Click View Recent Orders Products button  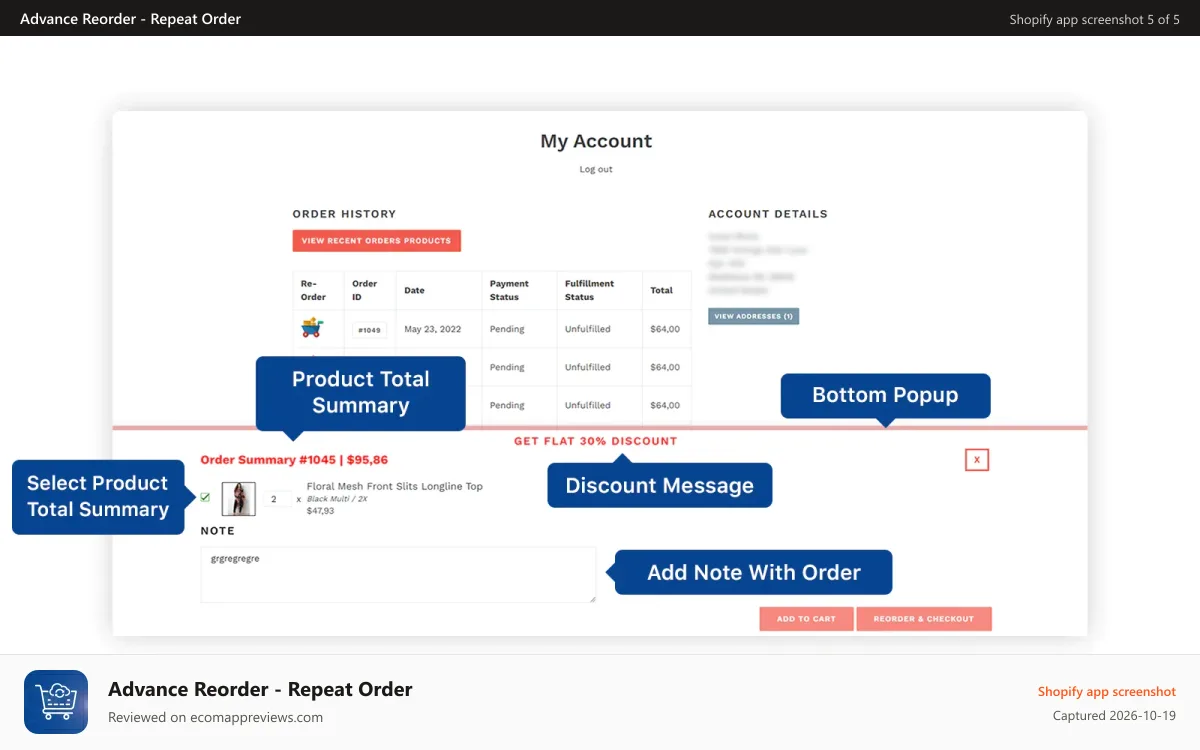click(x=376, y=241)
